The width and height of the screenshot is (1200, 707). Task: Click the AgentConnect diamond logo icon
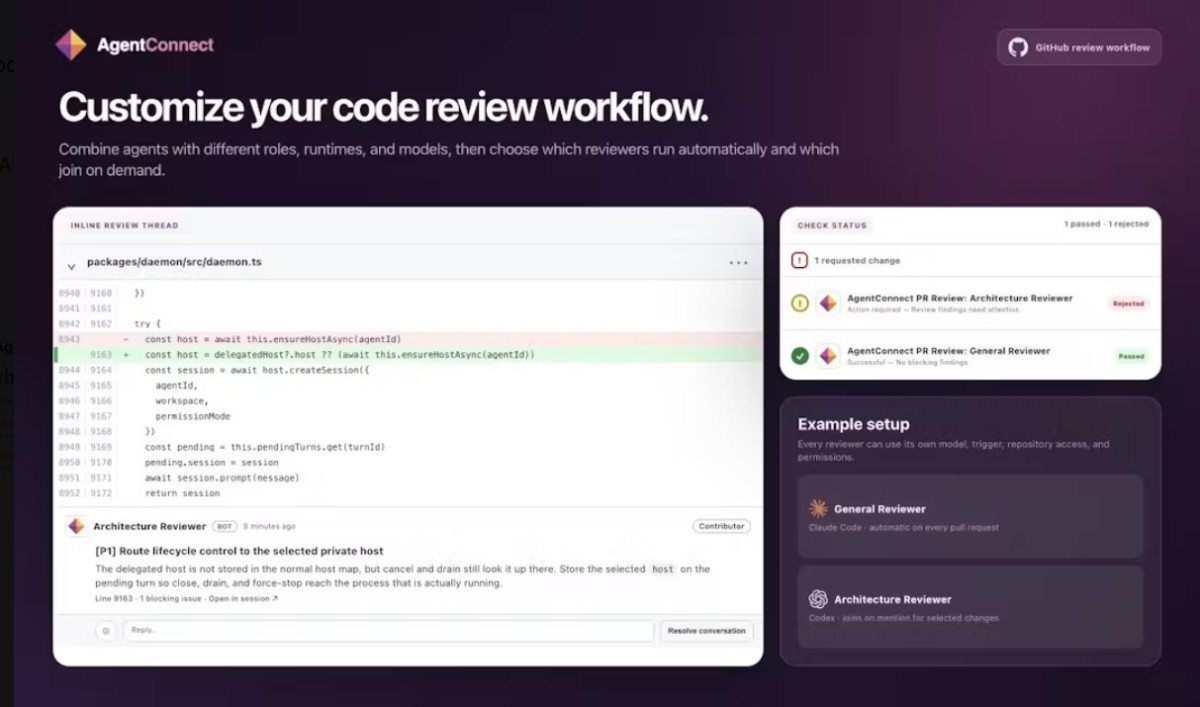point(71,45)
